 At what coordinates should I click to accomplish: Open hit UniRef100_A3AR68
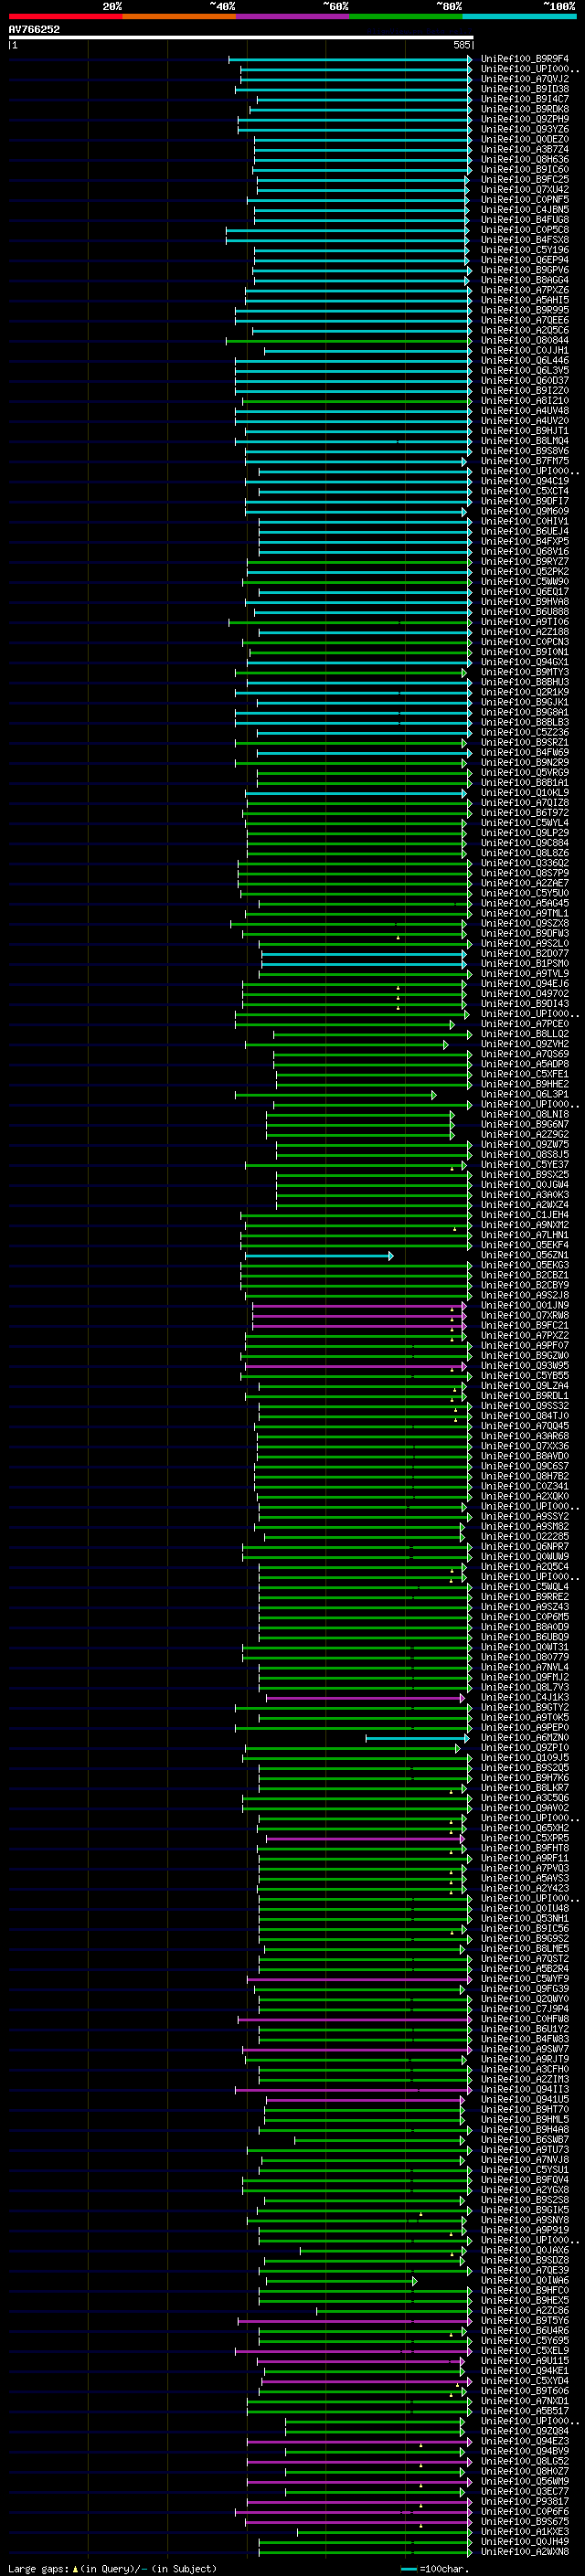525,1435
